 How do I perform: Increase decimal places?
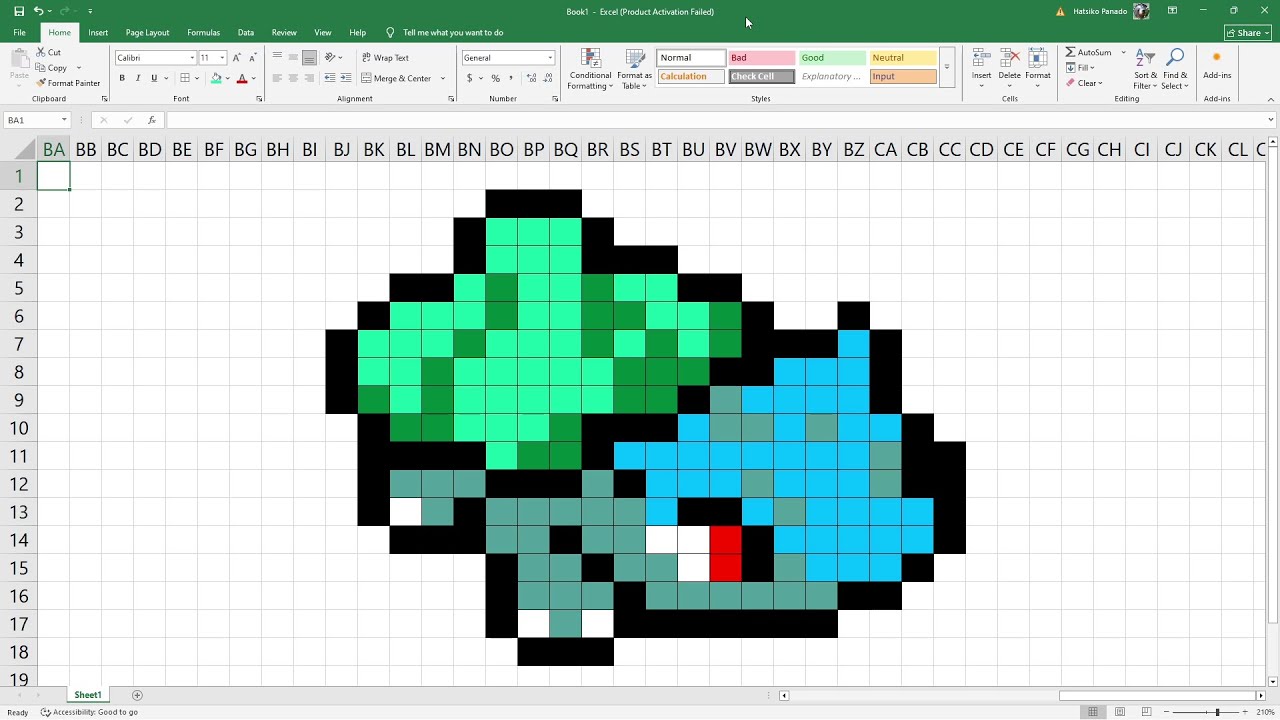click(x=530, y=78)
